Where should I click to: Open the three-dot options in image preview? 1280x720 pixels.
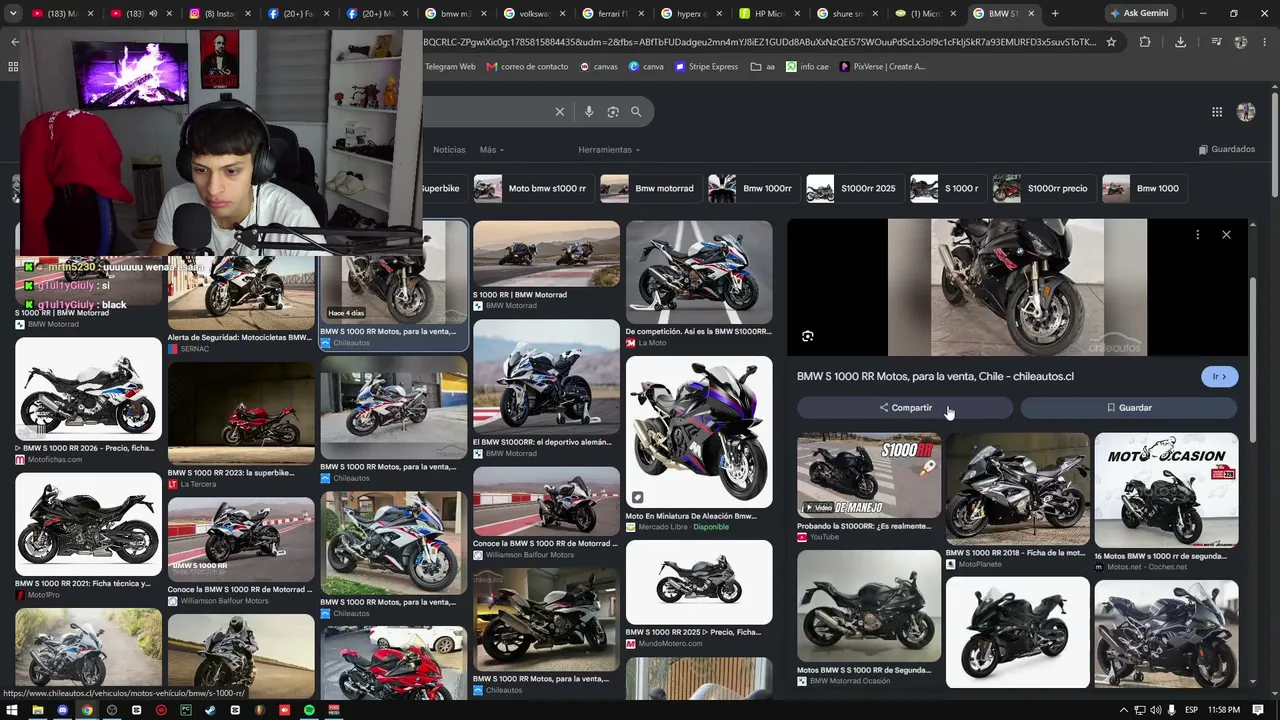coord(1197,234)
